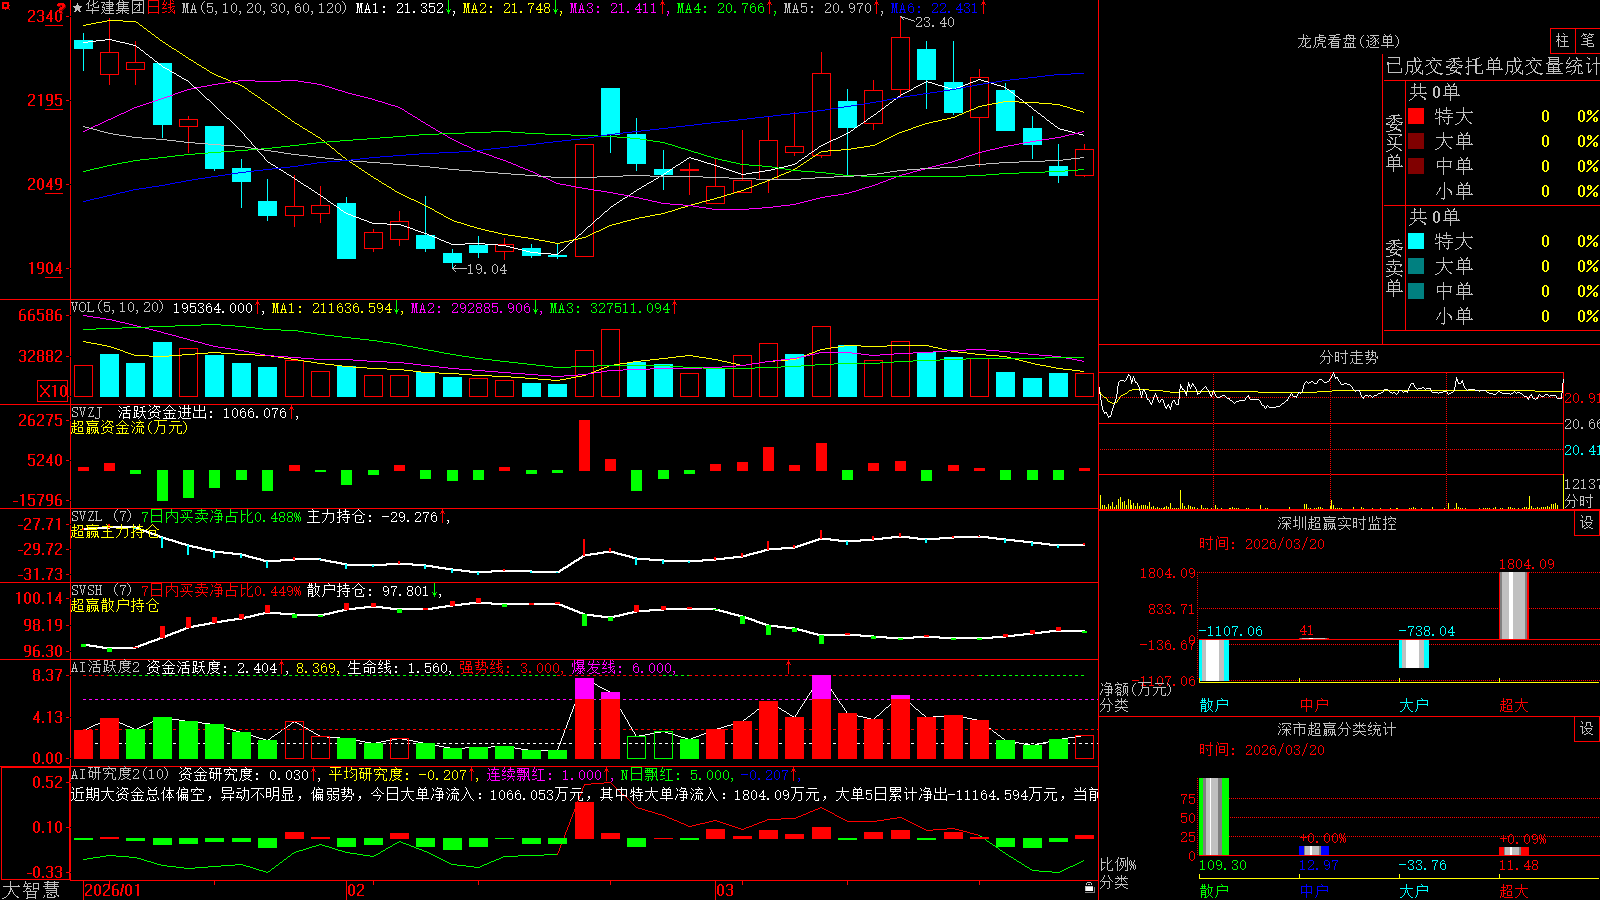Click the 2026/01 date marker on timeline
This screenshot has height=900, width=1600.
(113, 890)
